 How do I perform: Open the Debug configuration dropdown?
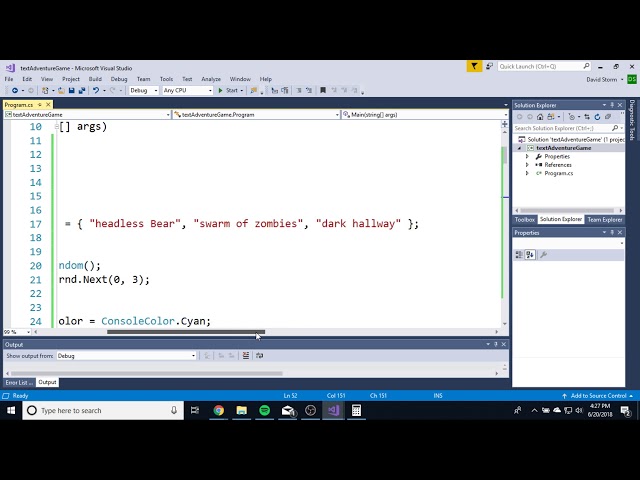(x=144, y=90)
